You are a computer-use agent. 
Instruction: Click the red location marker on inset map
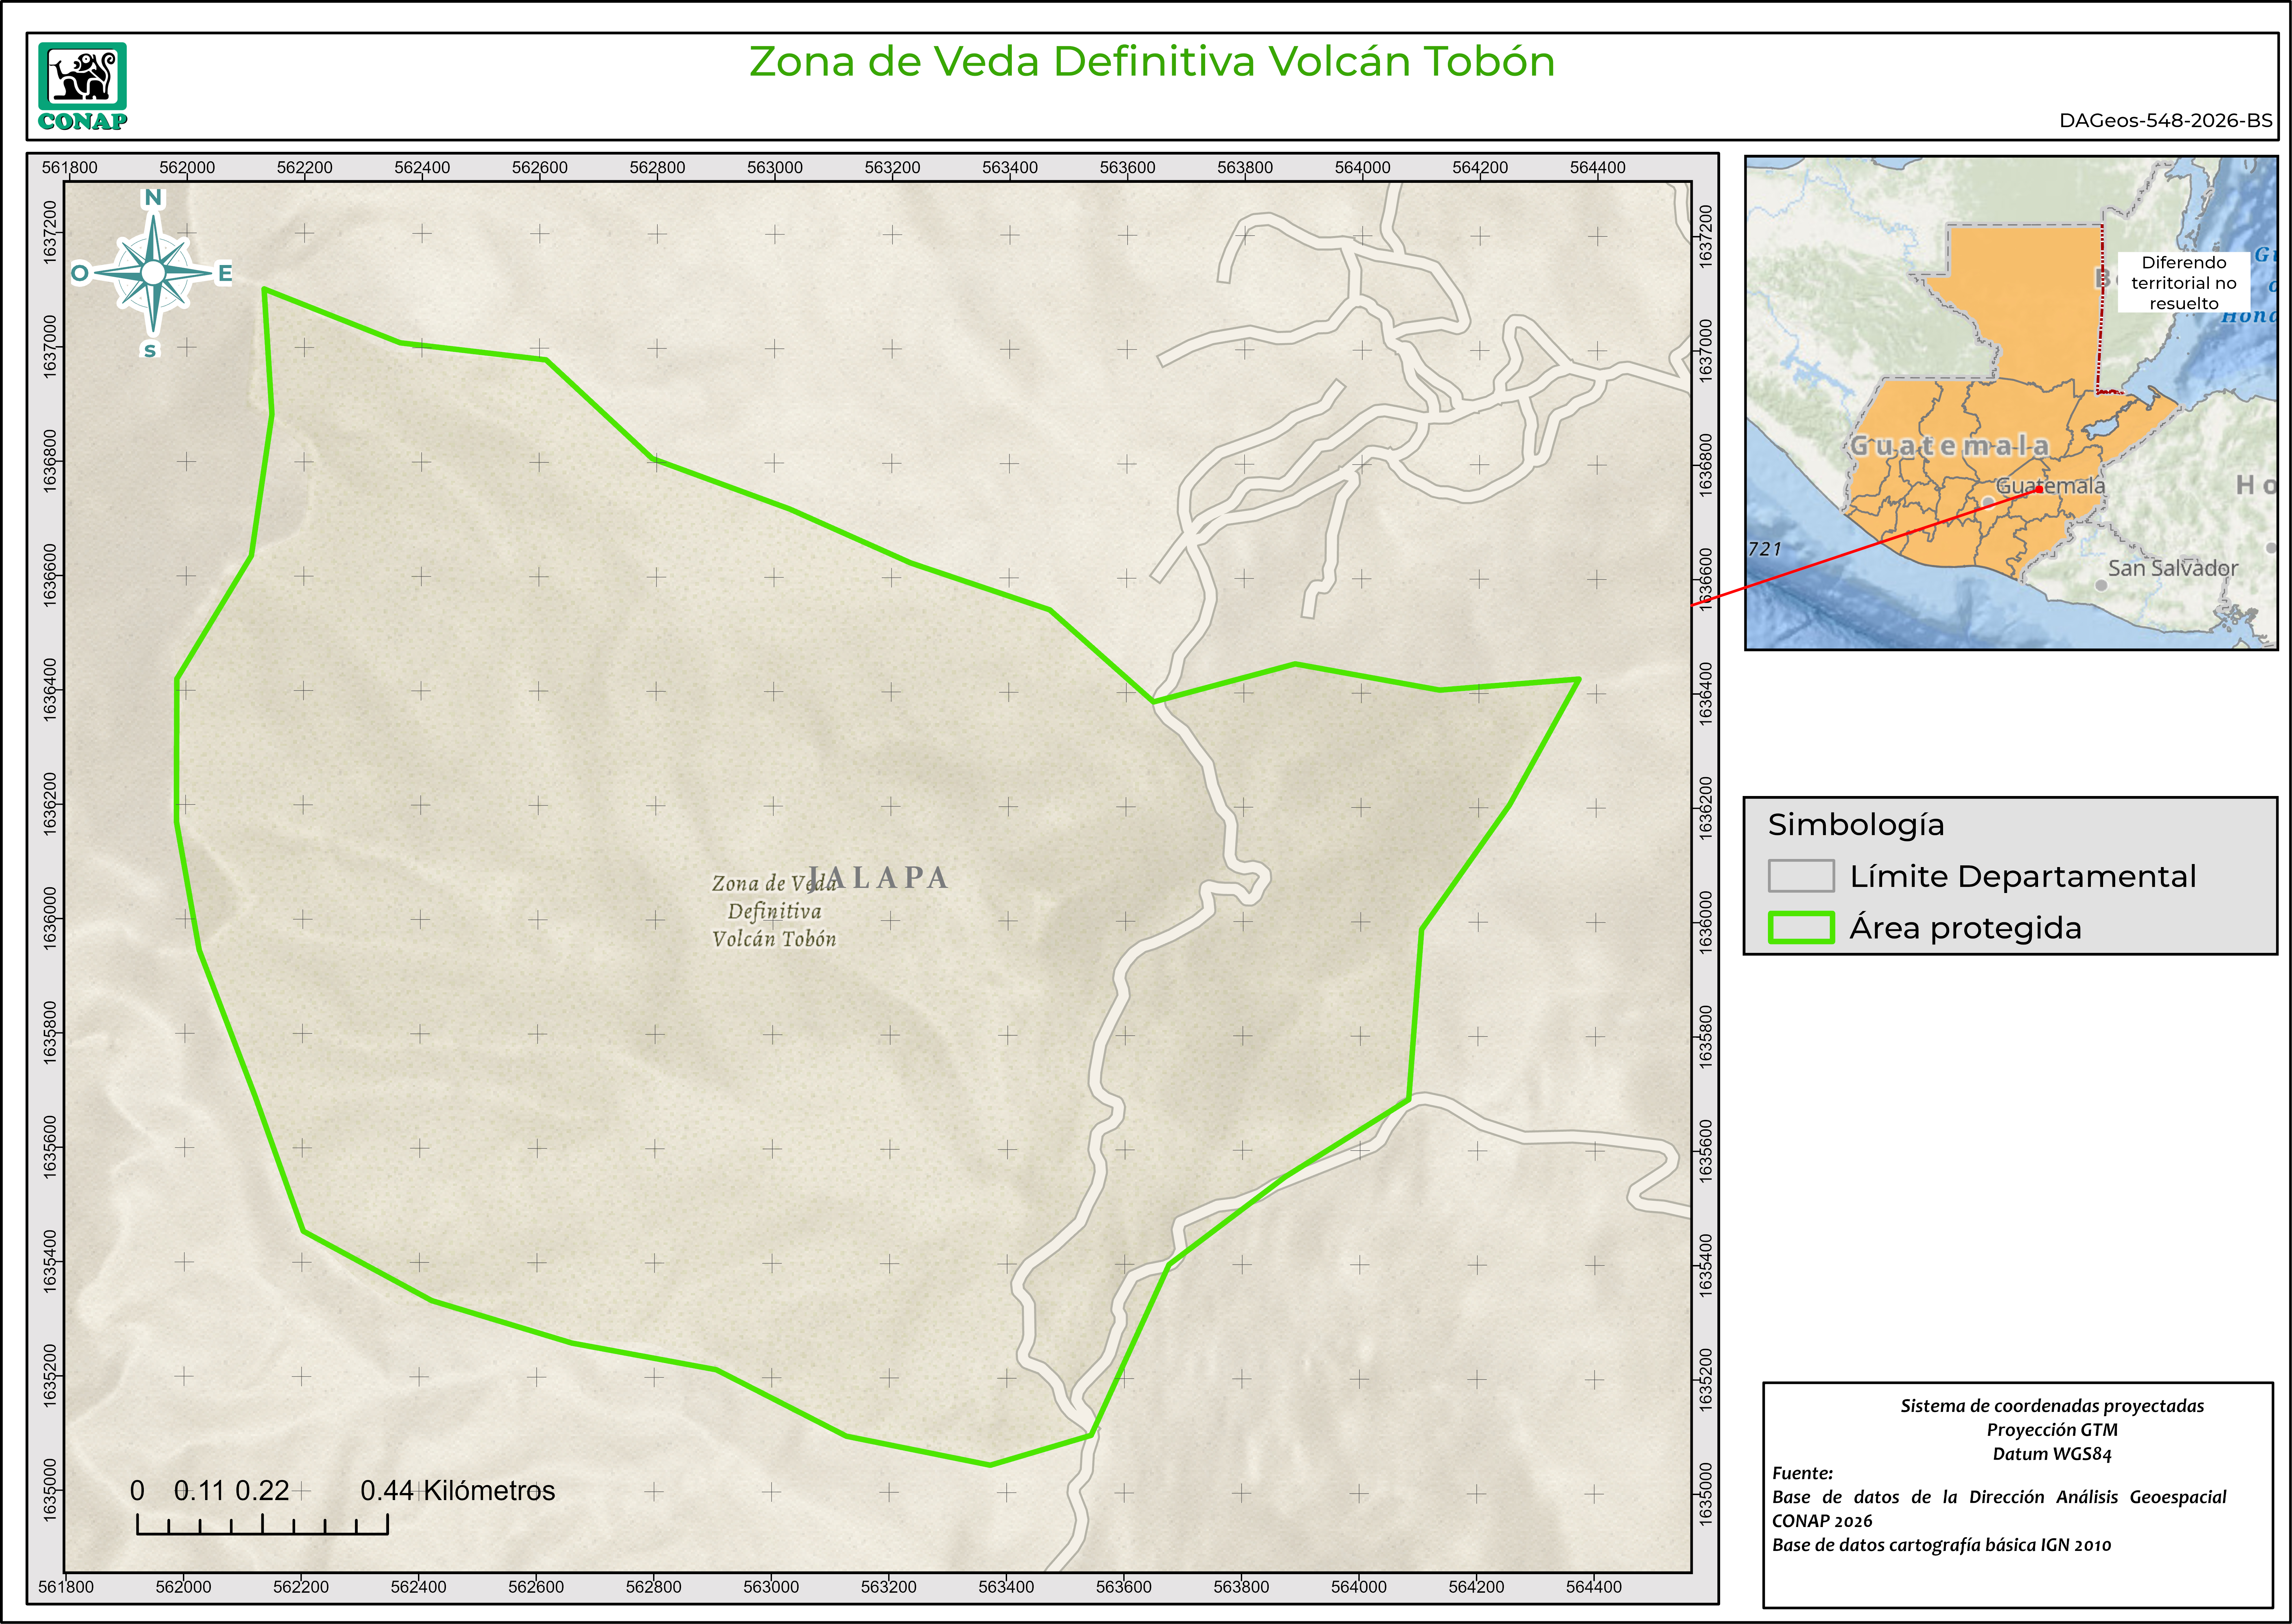tap(2039, 489)
